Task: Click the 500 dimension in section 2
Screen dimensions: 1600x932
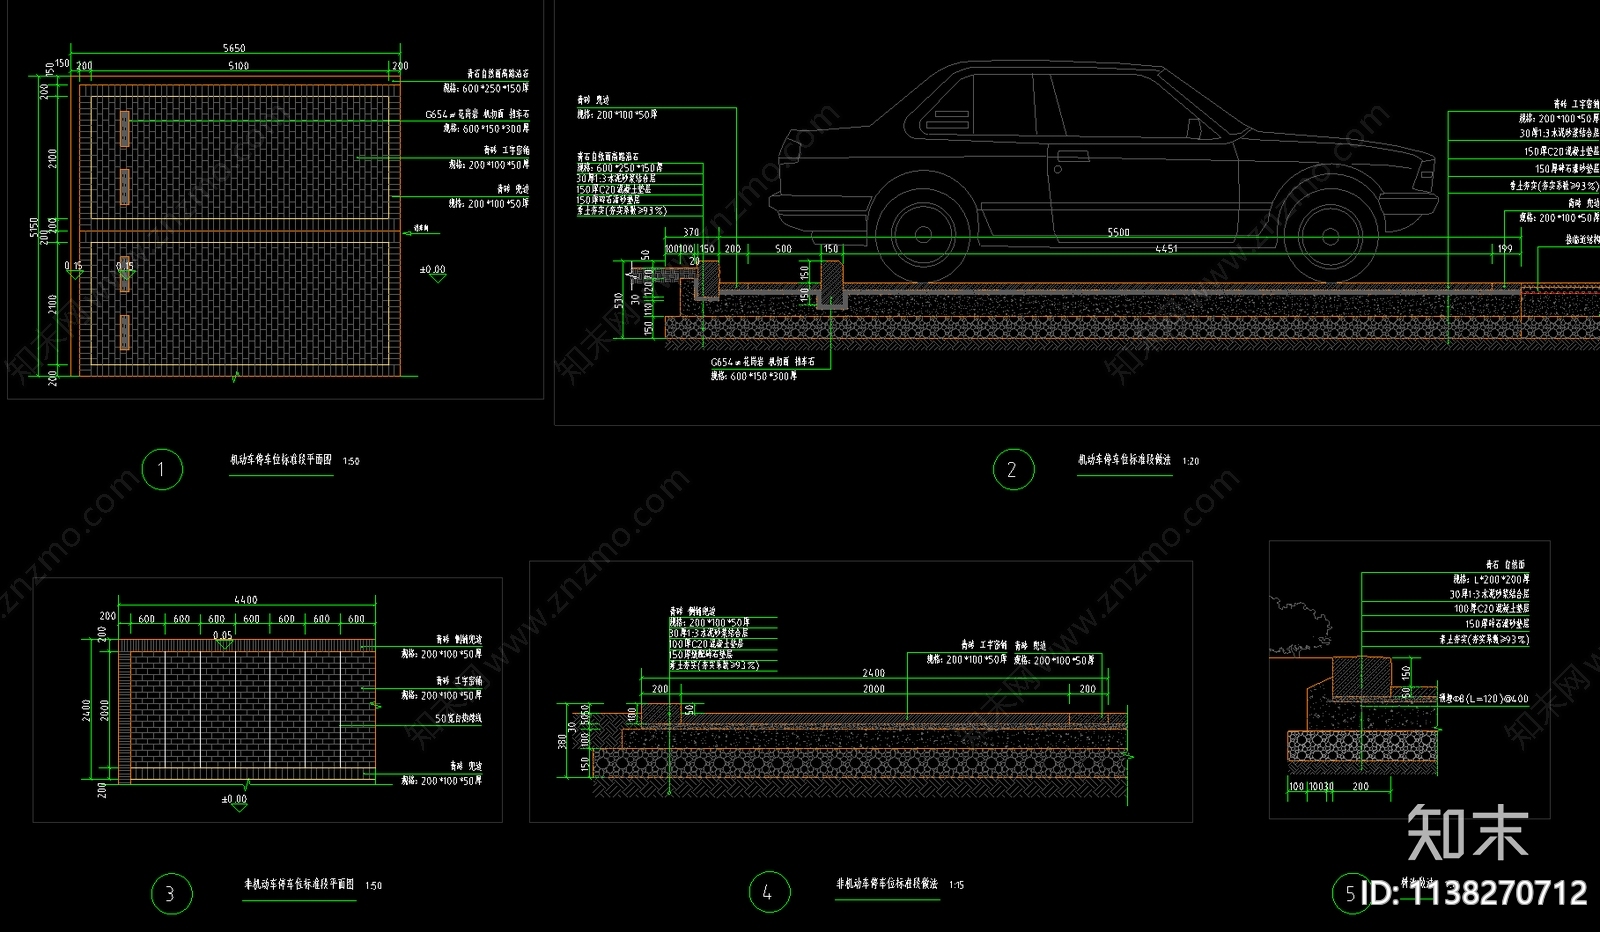Action: click(783, 249)
